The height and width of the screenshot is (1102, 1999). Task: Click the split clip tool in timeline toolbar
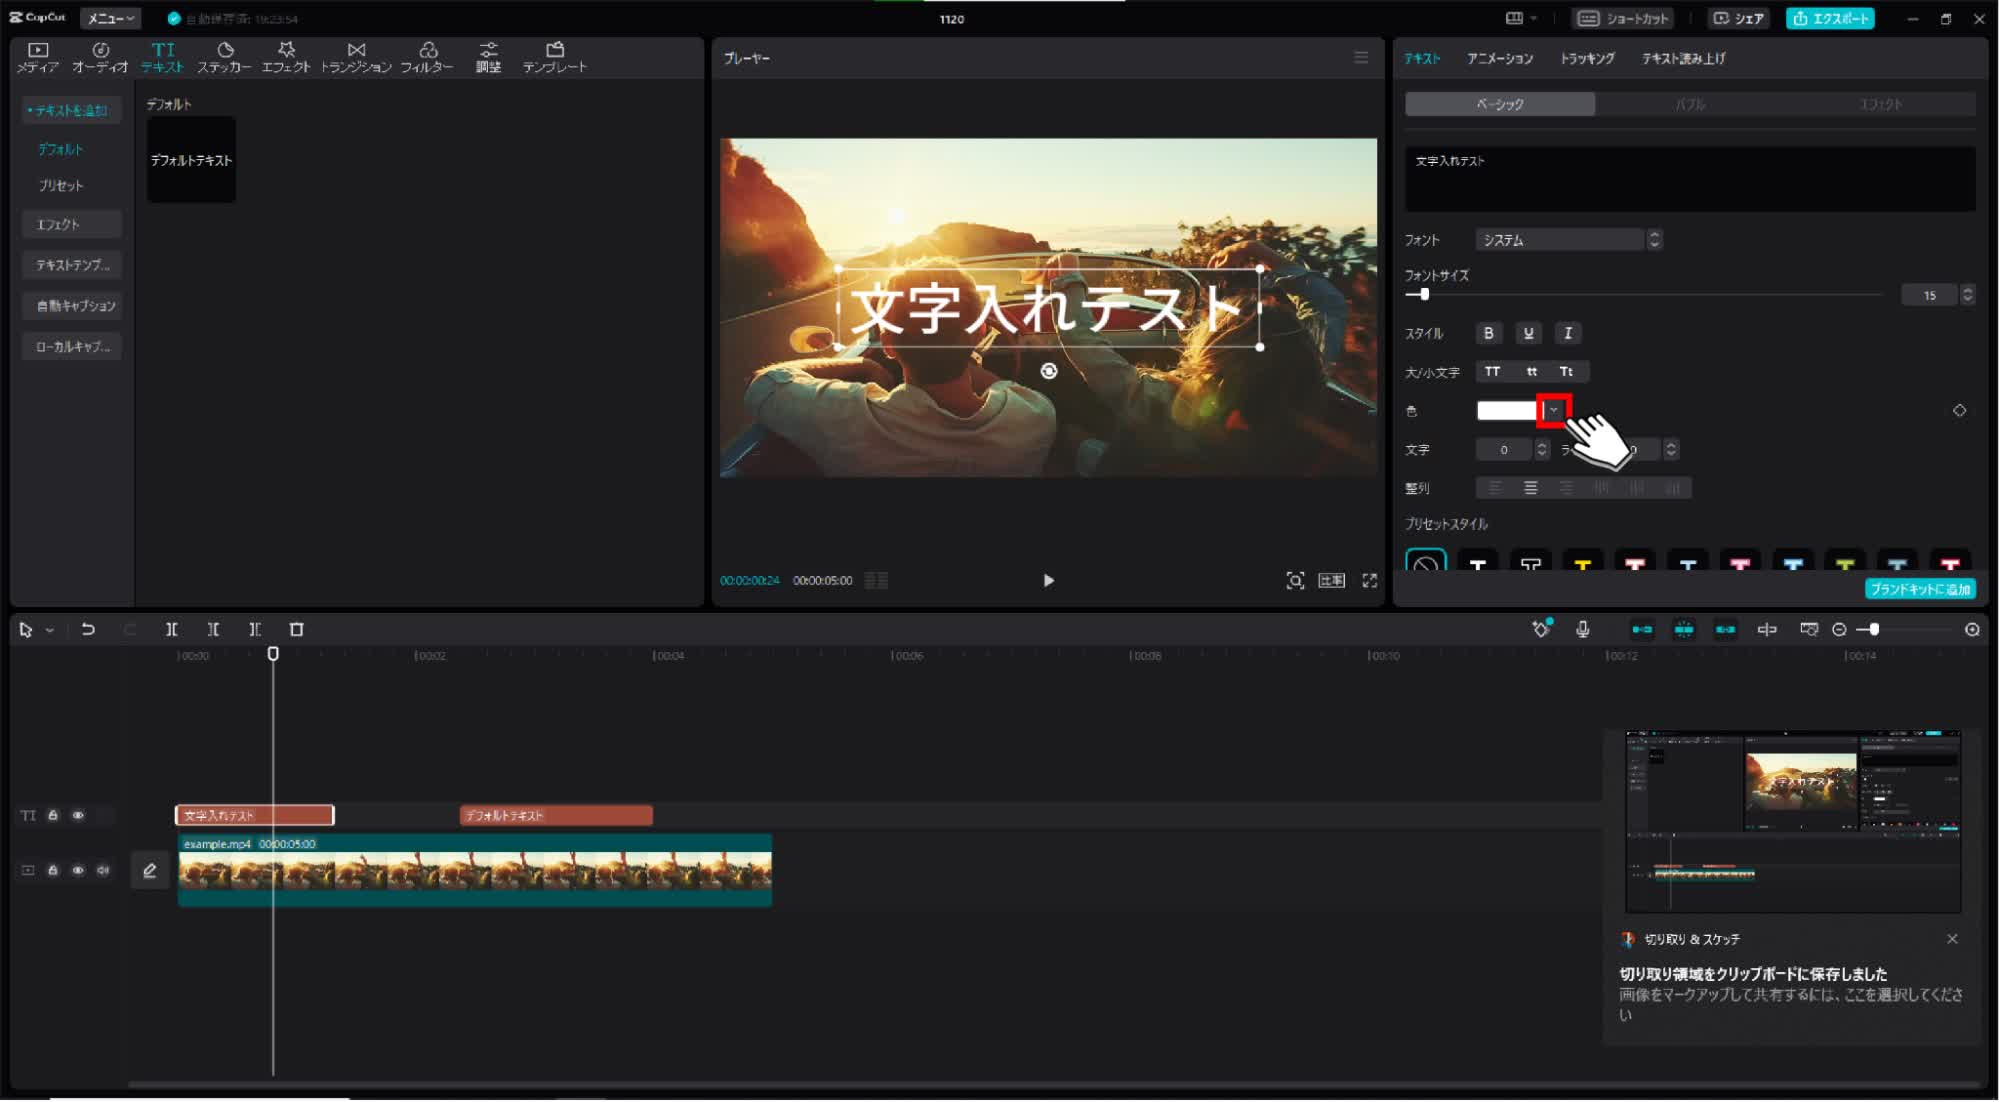click(x=172, y=630)
